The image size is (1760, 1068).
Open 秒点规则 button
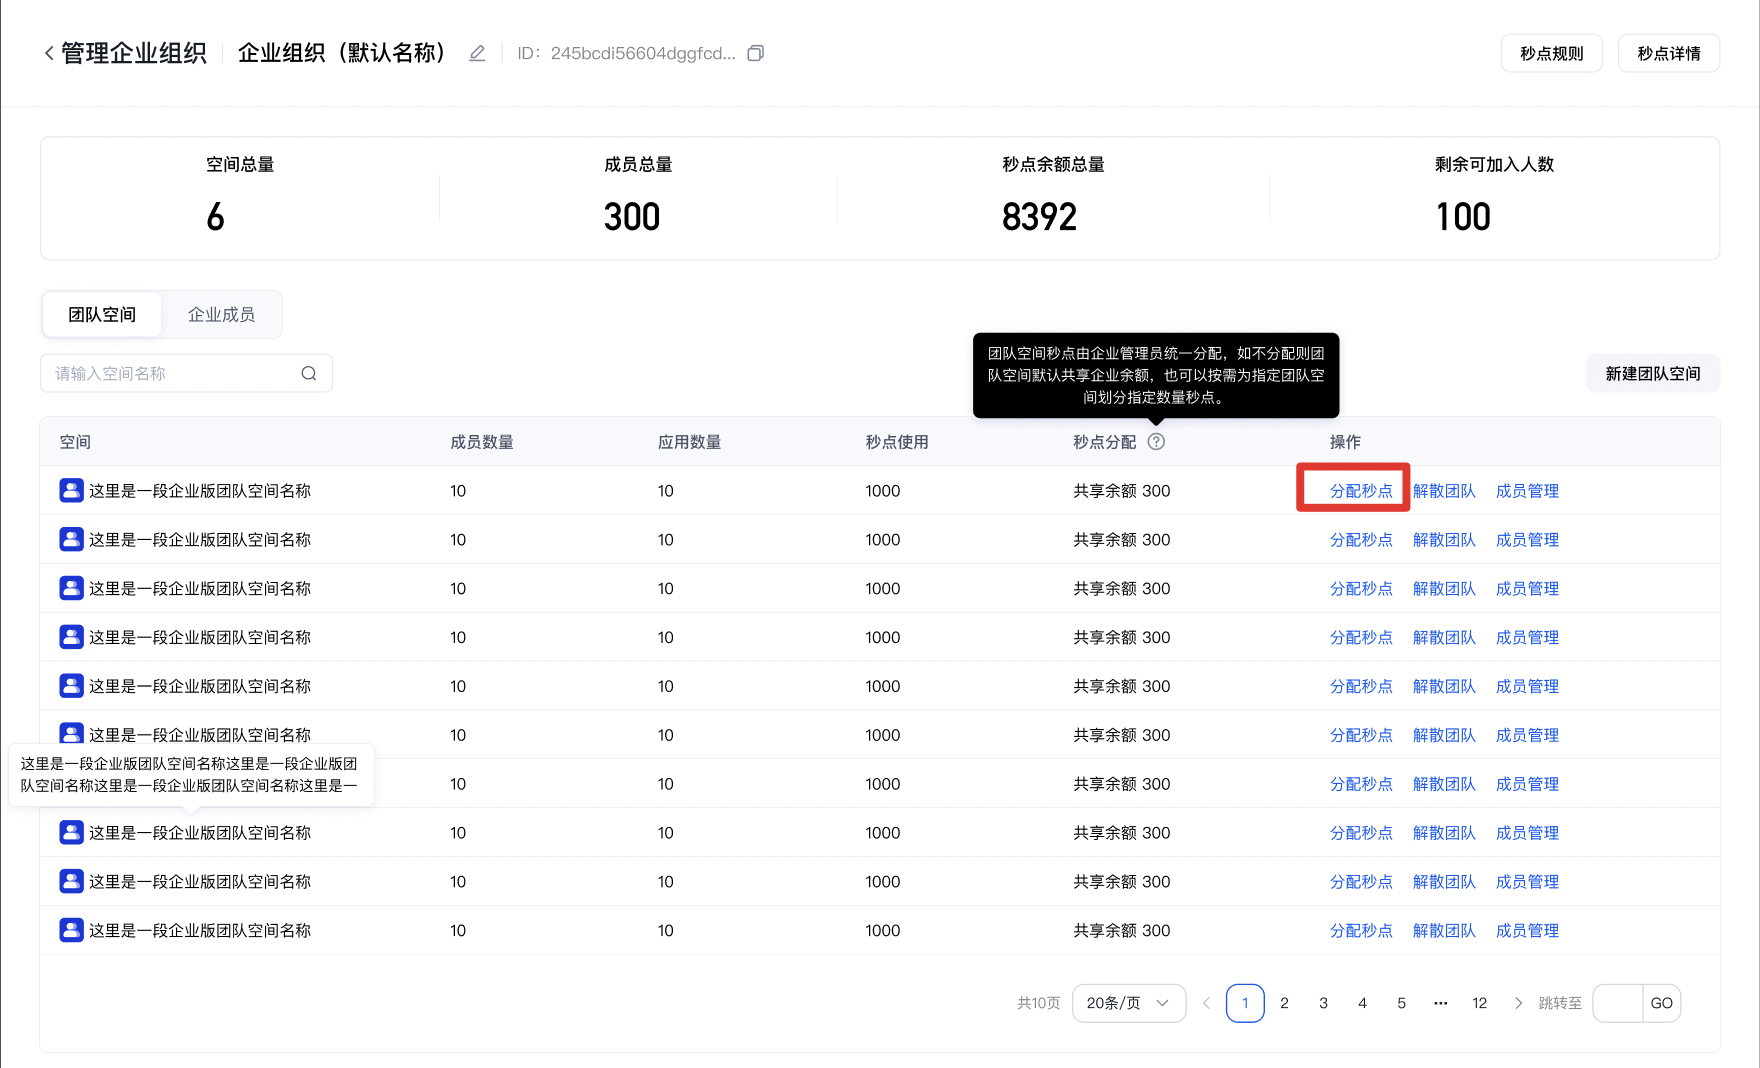point(1551,53)
